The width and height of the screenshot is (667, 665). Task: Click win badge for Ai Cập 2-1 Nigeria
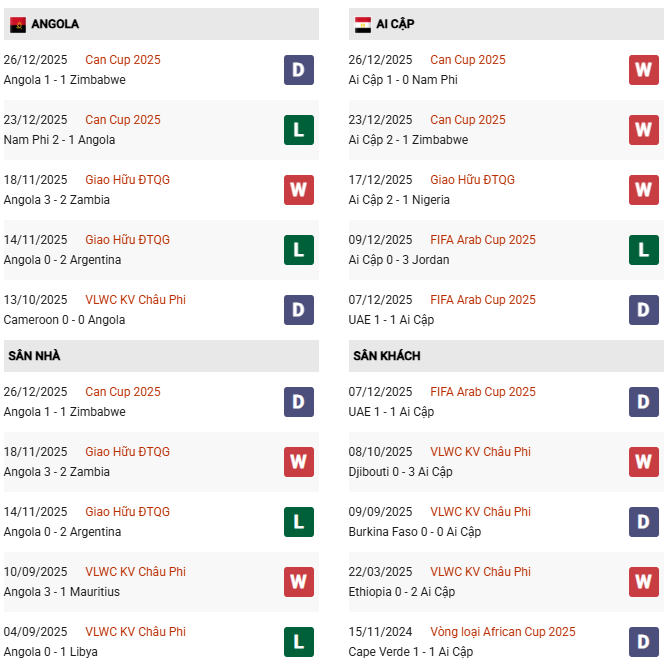click(643, 190)
